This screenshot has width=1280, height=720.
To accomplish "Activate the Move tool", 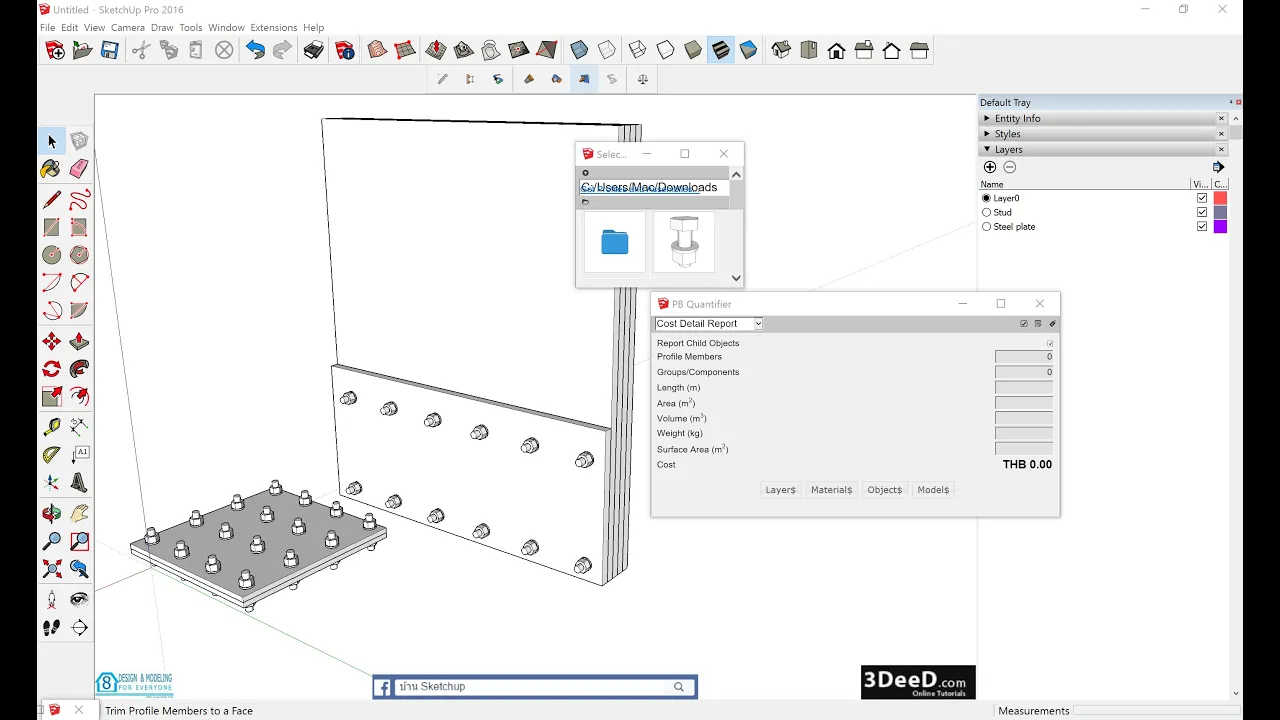I will point(52,342).
